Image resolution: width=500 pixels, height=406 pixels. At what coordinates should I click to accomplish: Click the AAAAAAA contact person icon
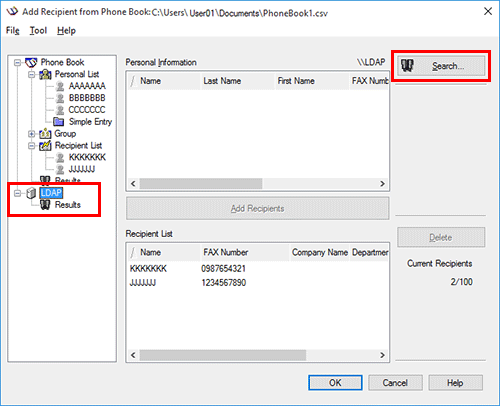(x=60, y=86)
